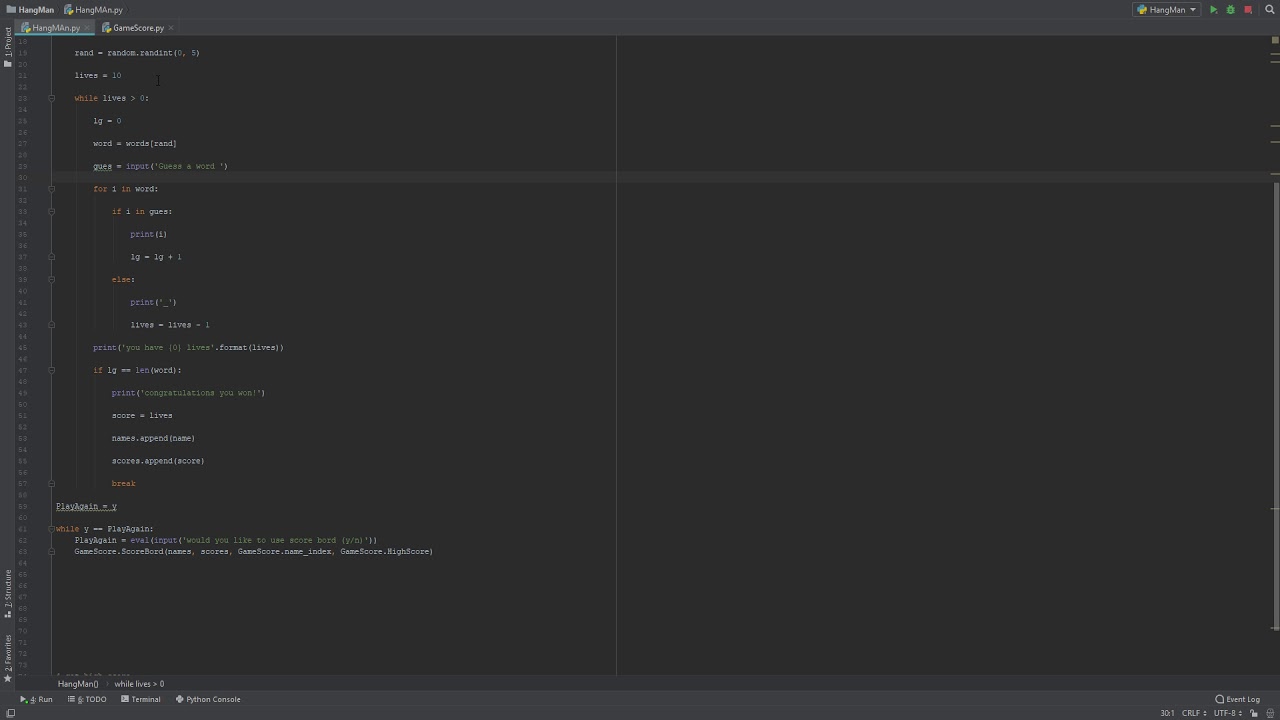Click the vertical editor scrollbar
This screenshot has width=1280, height=720.
pos(1275,405)
